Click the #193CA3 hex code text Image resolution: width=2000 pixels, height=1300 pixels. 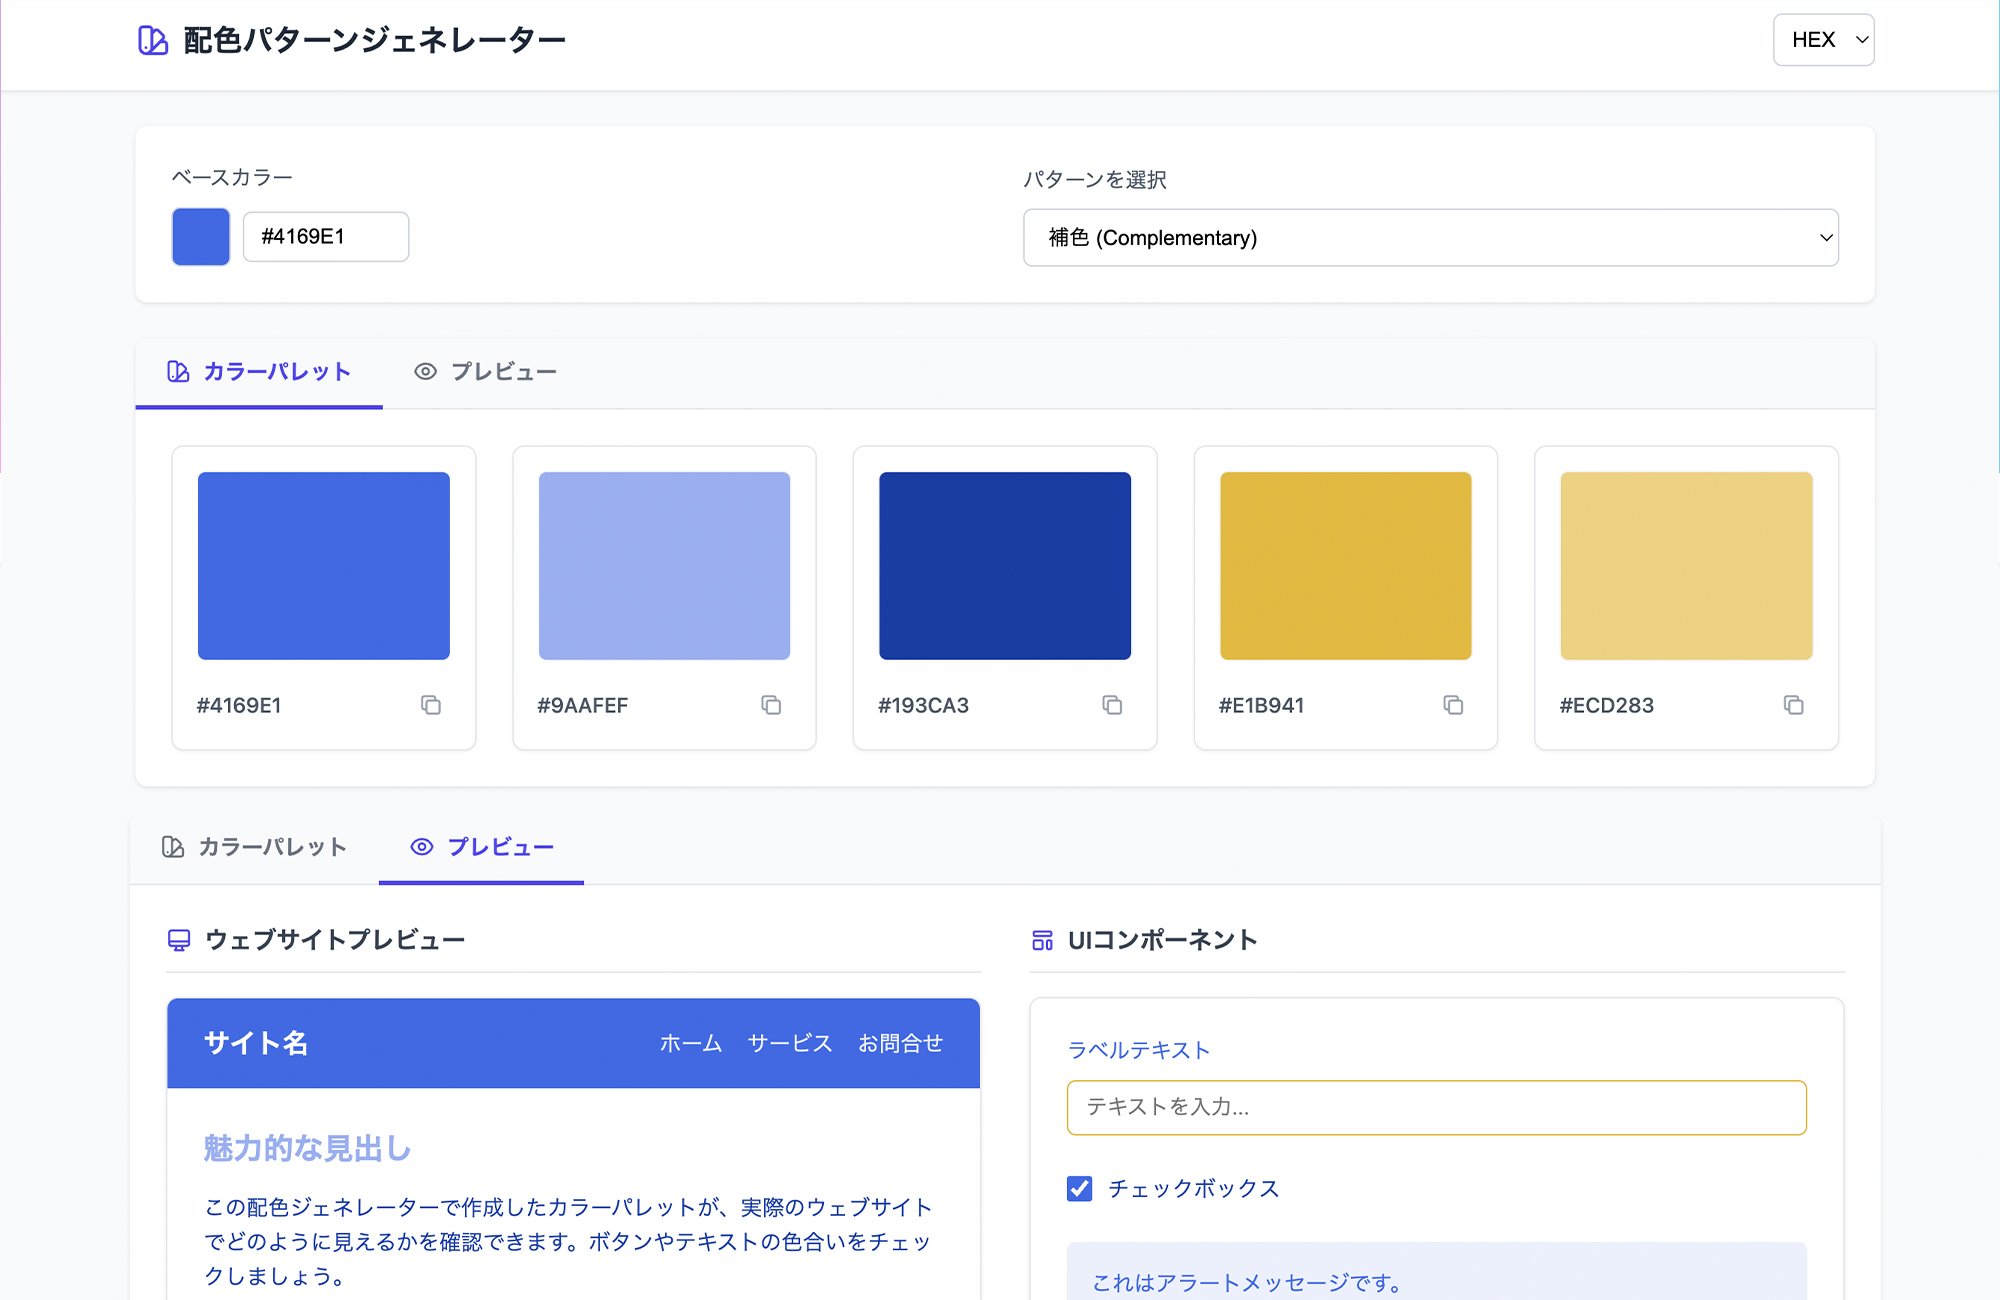point(923,705)
